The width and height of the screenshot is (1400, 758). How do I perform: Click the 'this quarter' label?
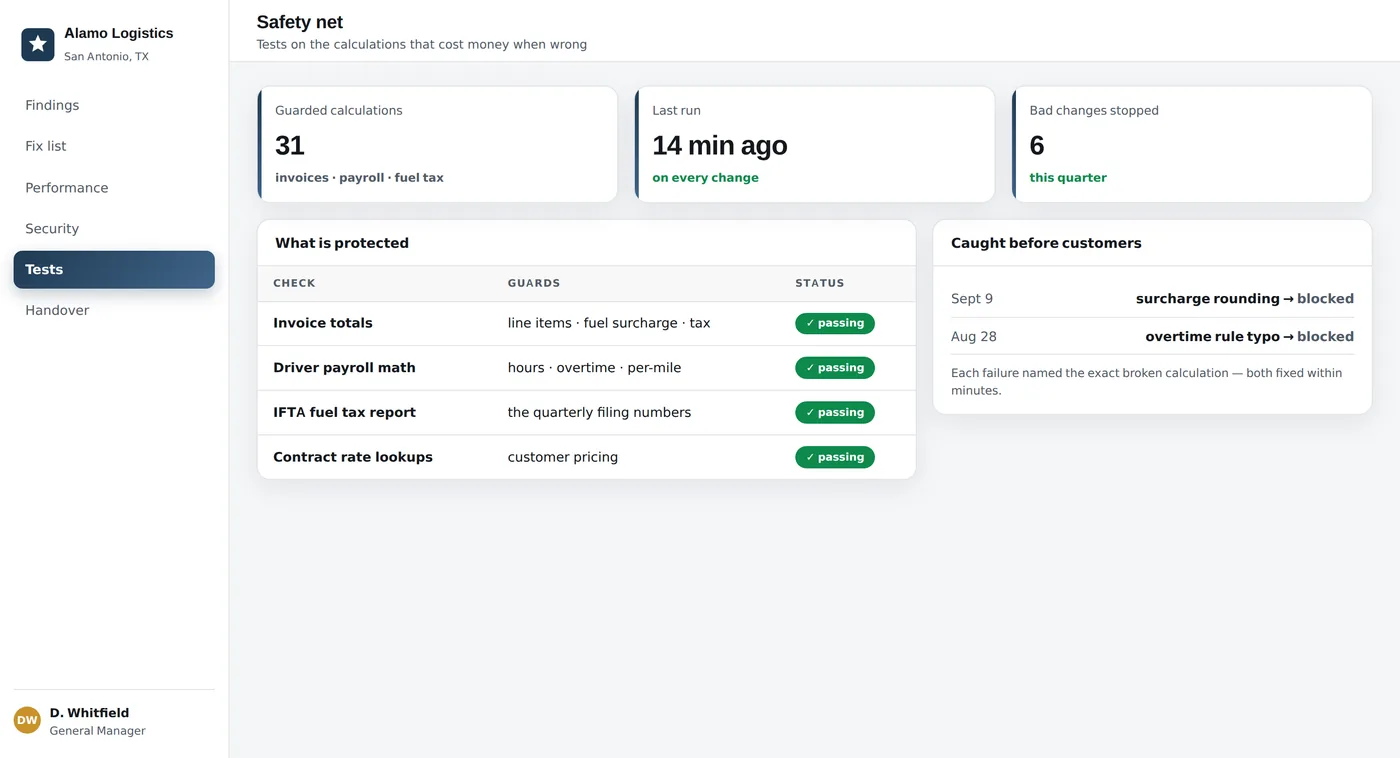tap(1068, 178)
